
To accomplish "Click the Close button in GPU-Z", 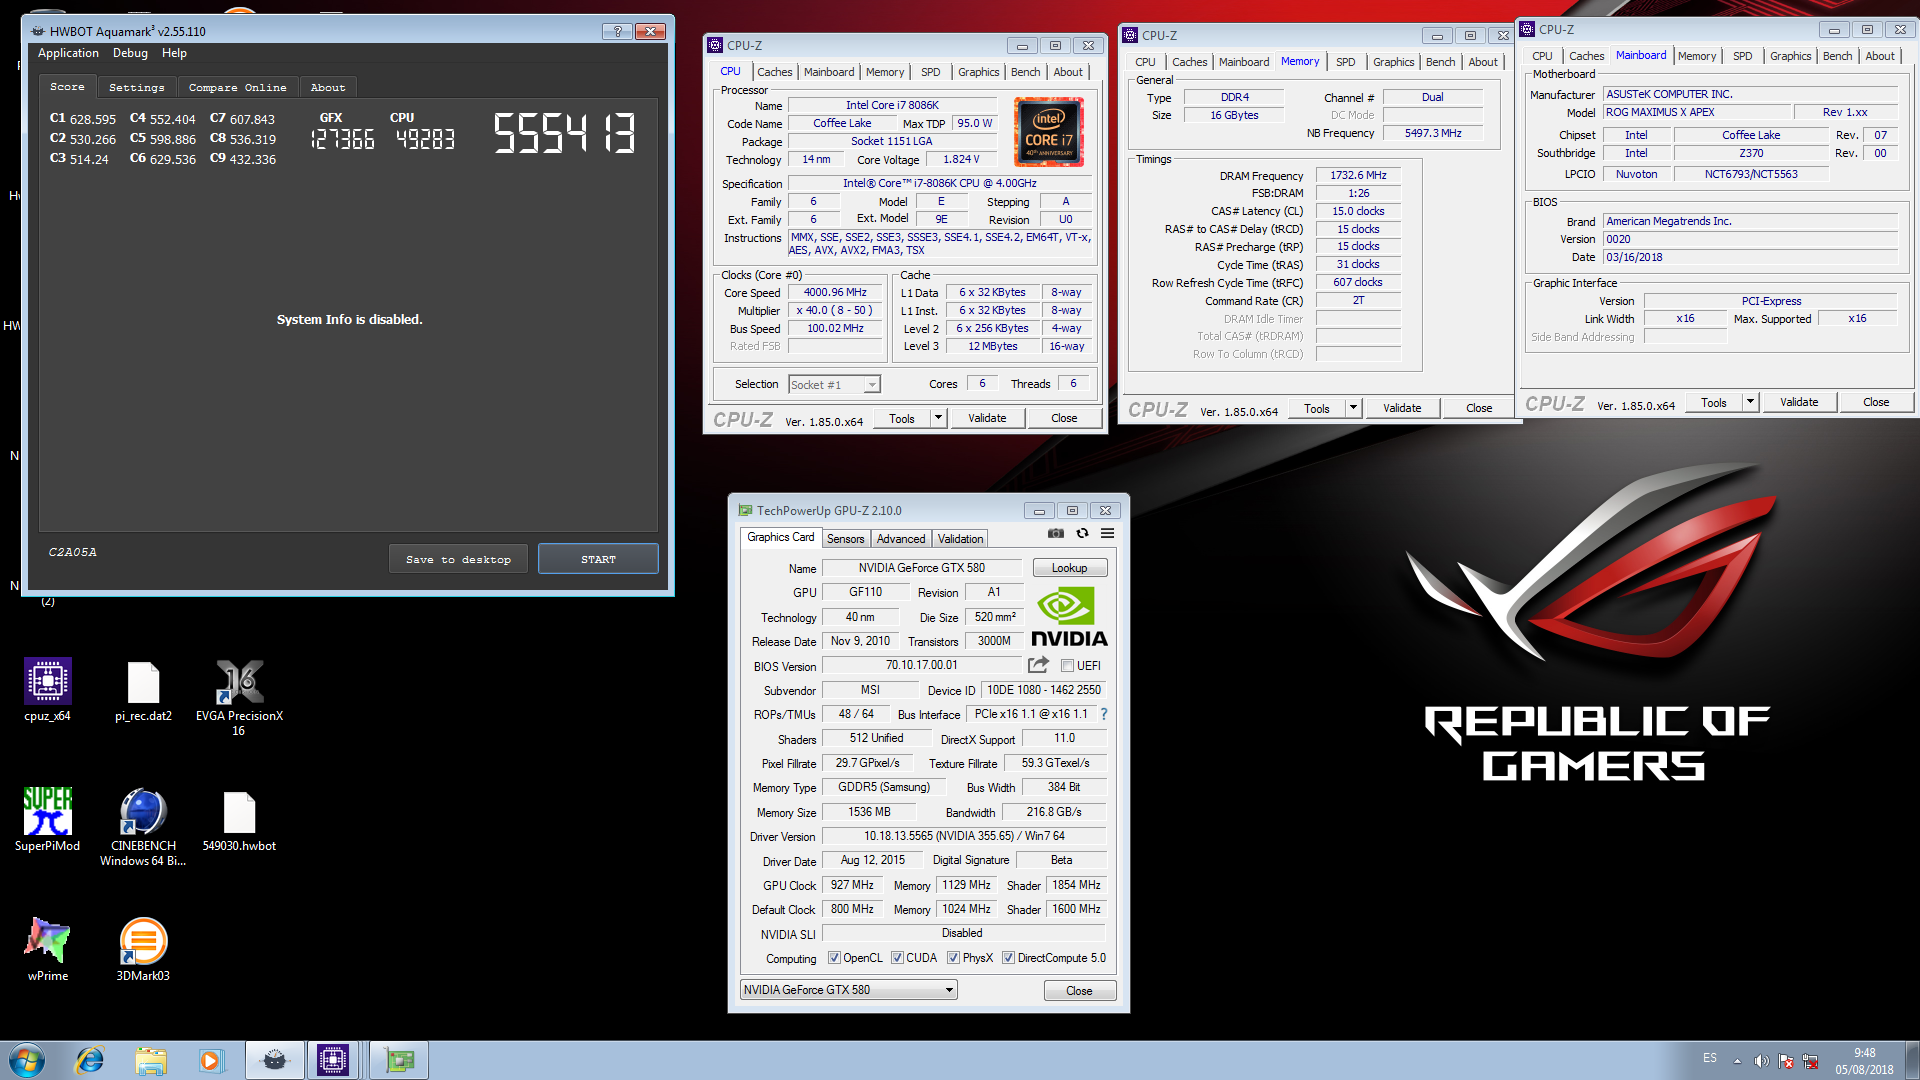I will pos(1079,991).
